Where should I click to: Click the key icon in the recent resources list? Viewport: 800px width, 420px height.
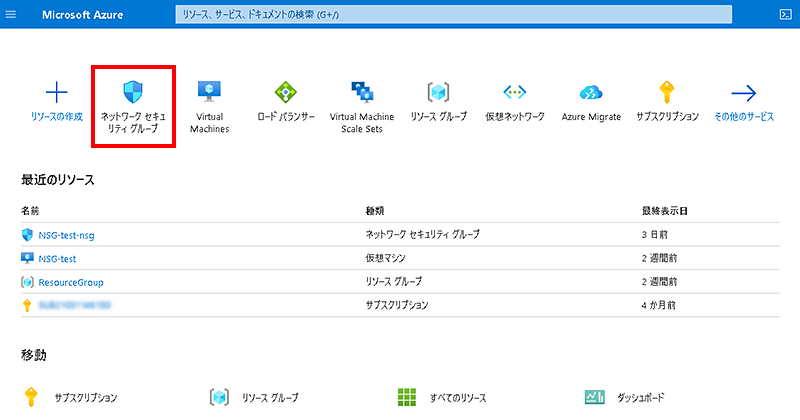27,305
